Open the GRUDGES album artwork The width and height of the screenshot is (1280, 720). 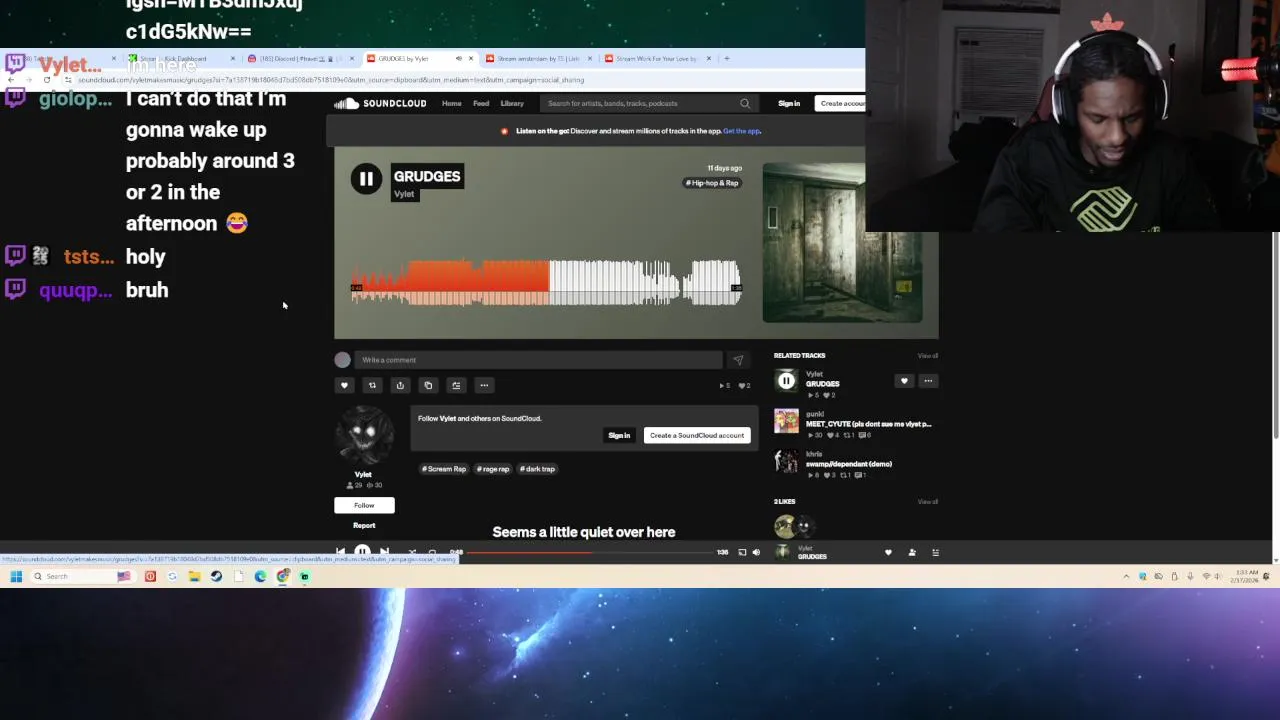pyautogui.click(x=842, y=243)
